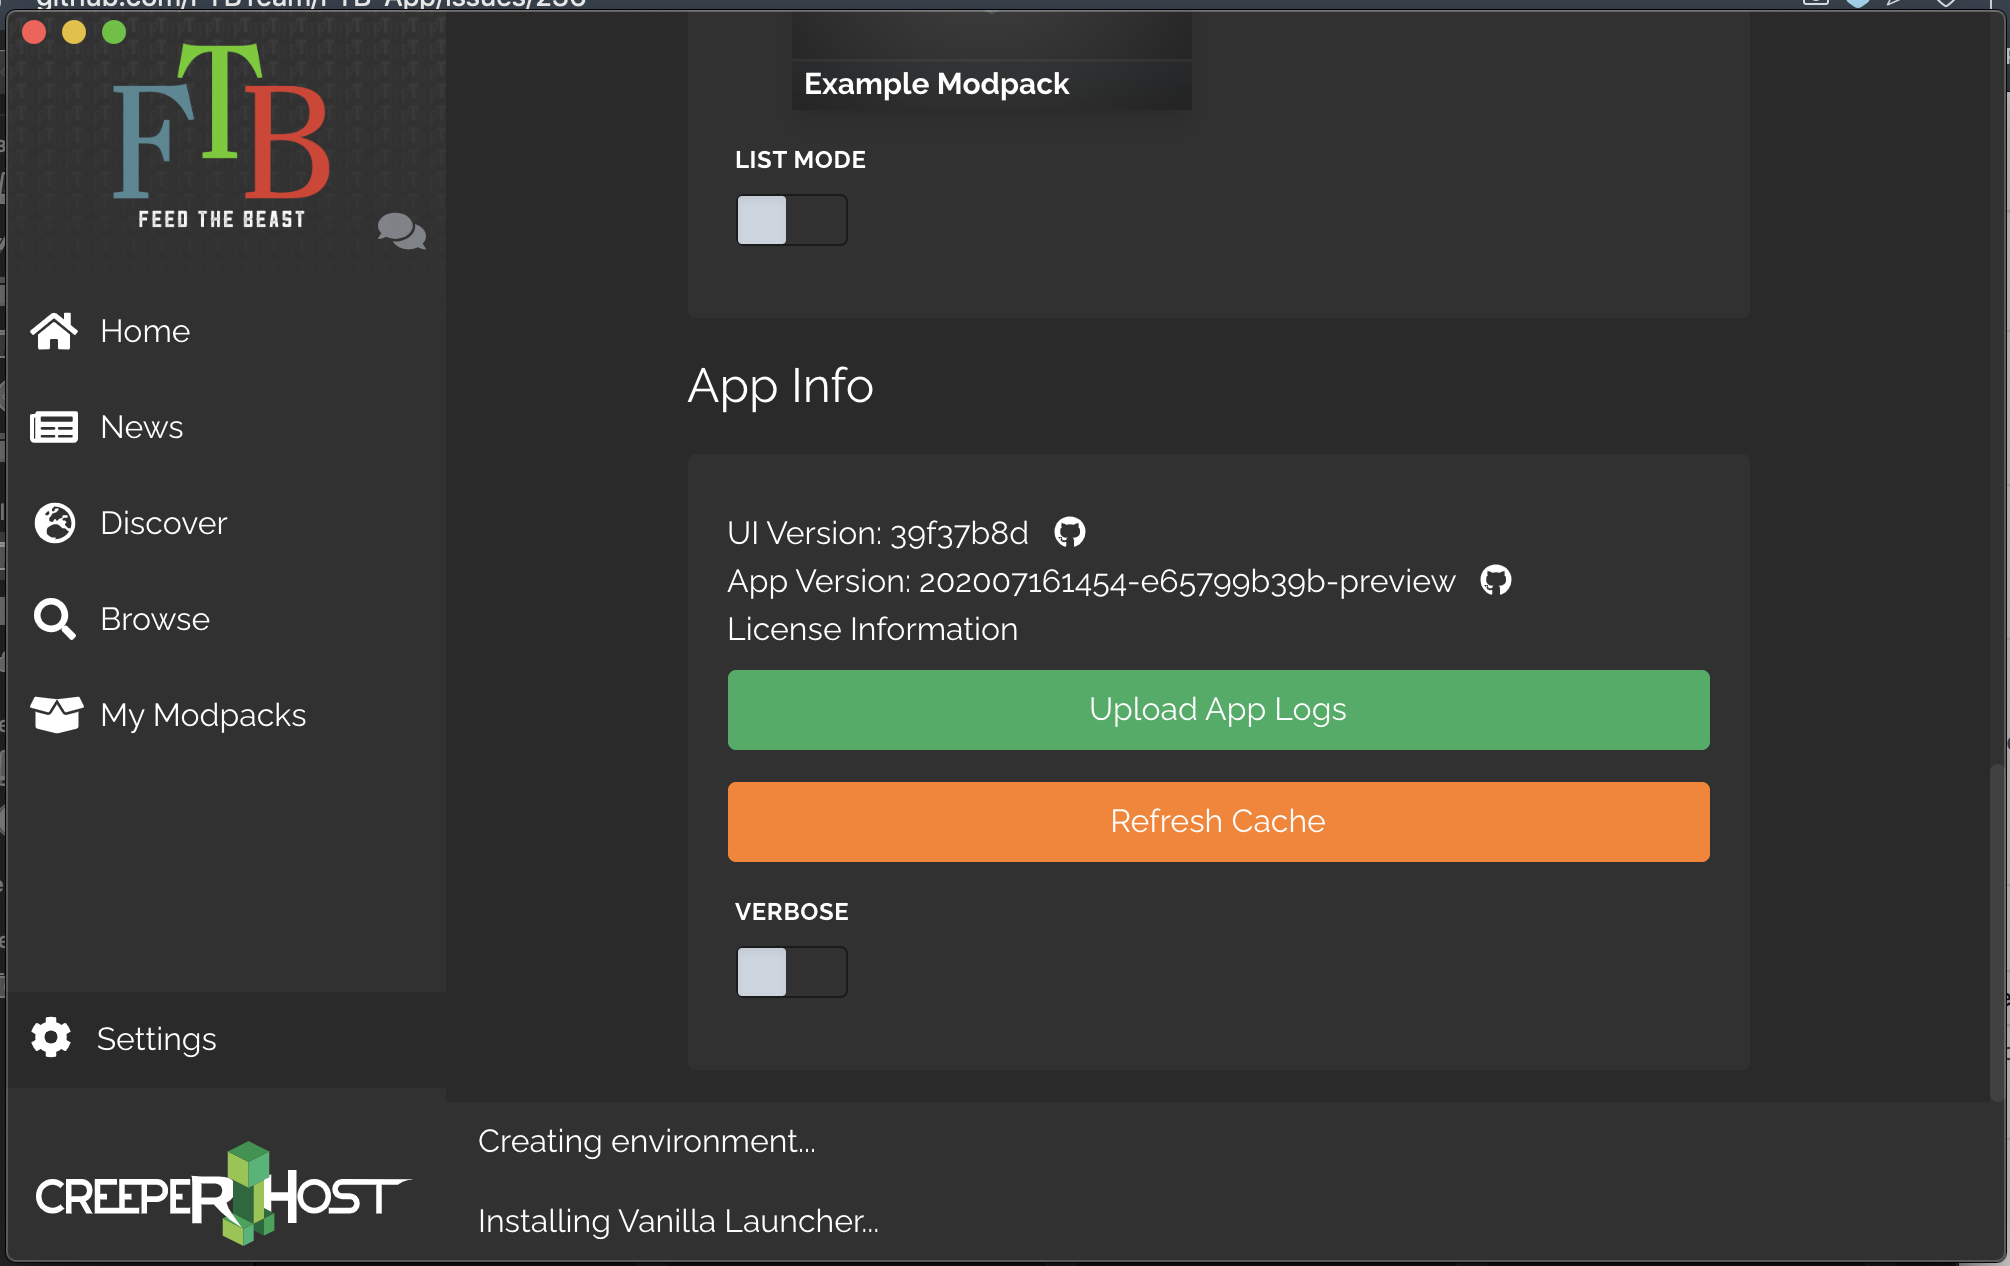Click the Example Modpack thumbnail
The height and width of the screenshot is (1266, 2010).
point(991,62)
